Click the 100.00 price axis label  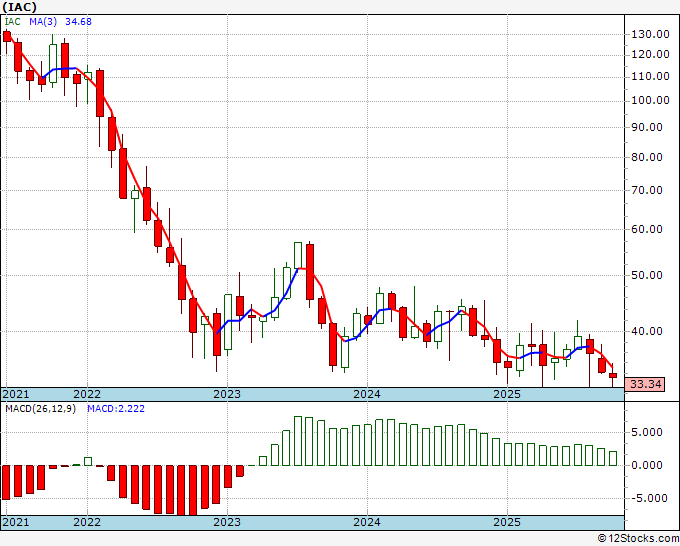click(x=650, y=100)
